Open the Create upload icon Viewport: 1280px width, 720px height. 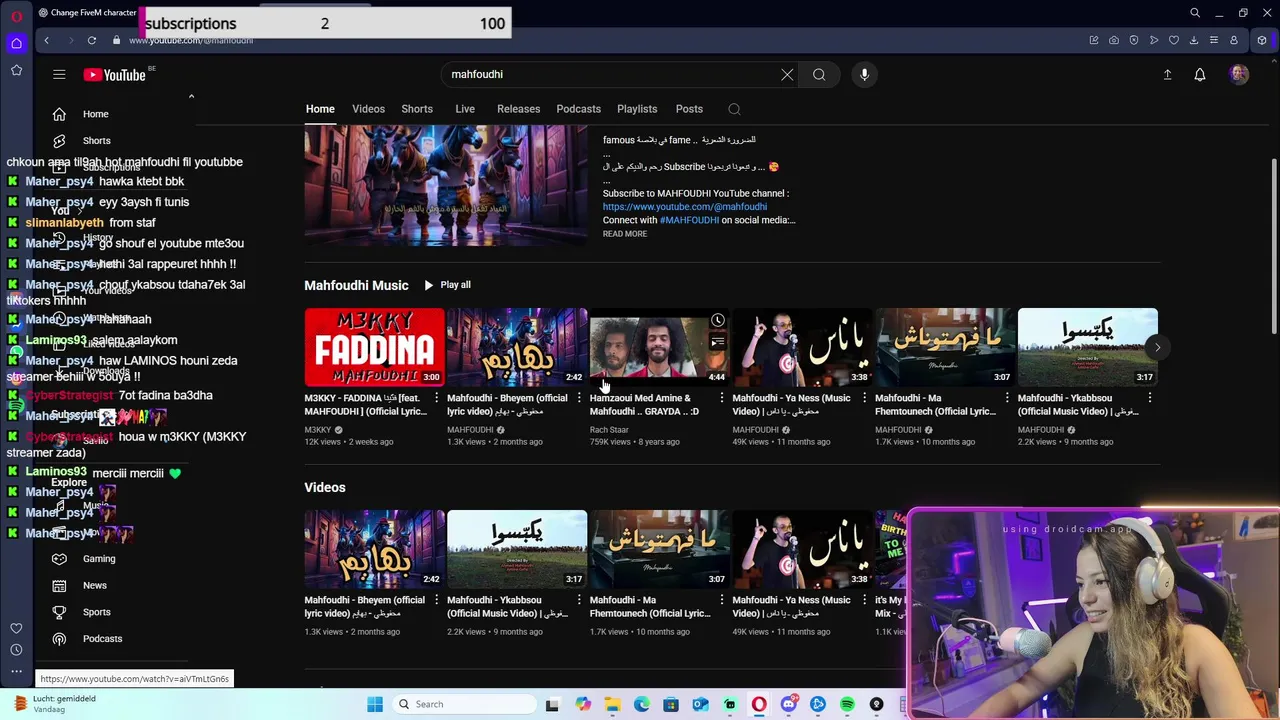coord(1167,74)
